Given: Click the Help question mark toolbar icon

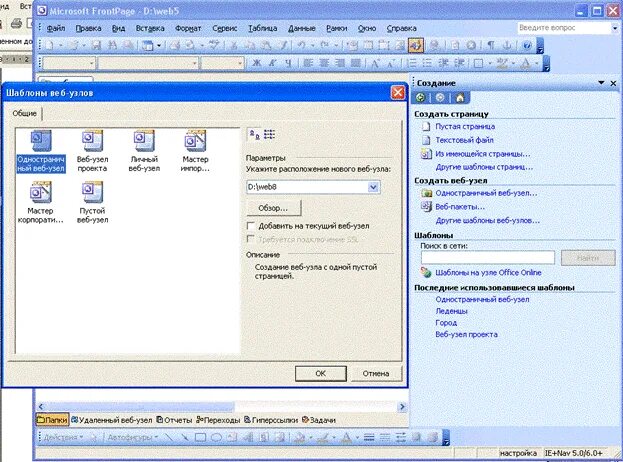Looking at the screenshot, I should (527, 45).
